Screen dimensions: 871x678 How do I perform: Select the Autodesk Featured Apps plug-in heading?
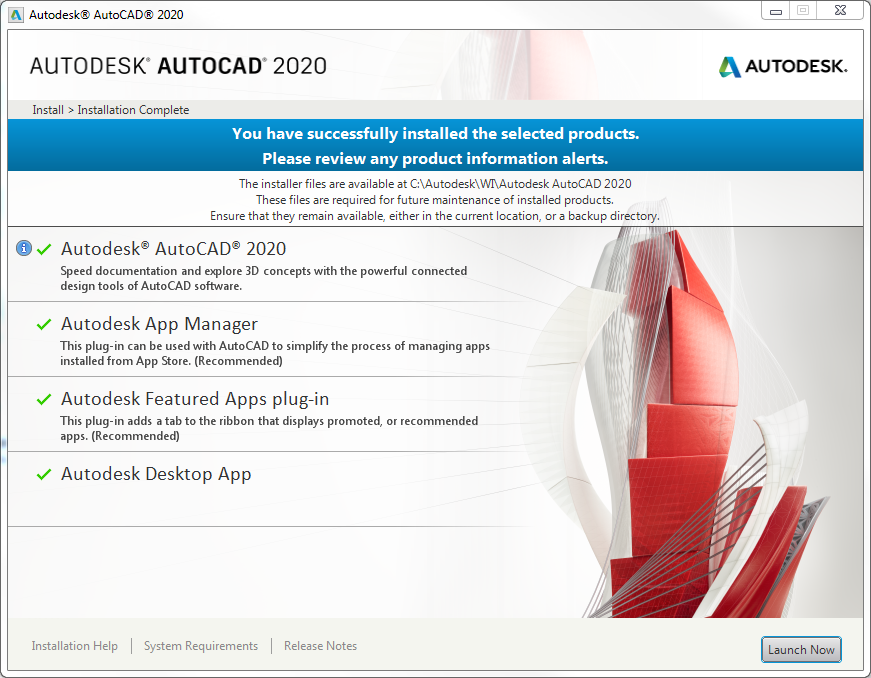pos(195,399)
